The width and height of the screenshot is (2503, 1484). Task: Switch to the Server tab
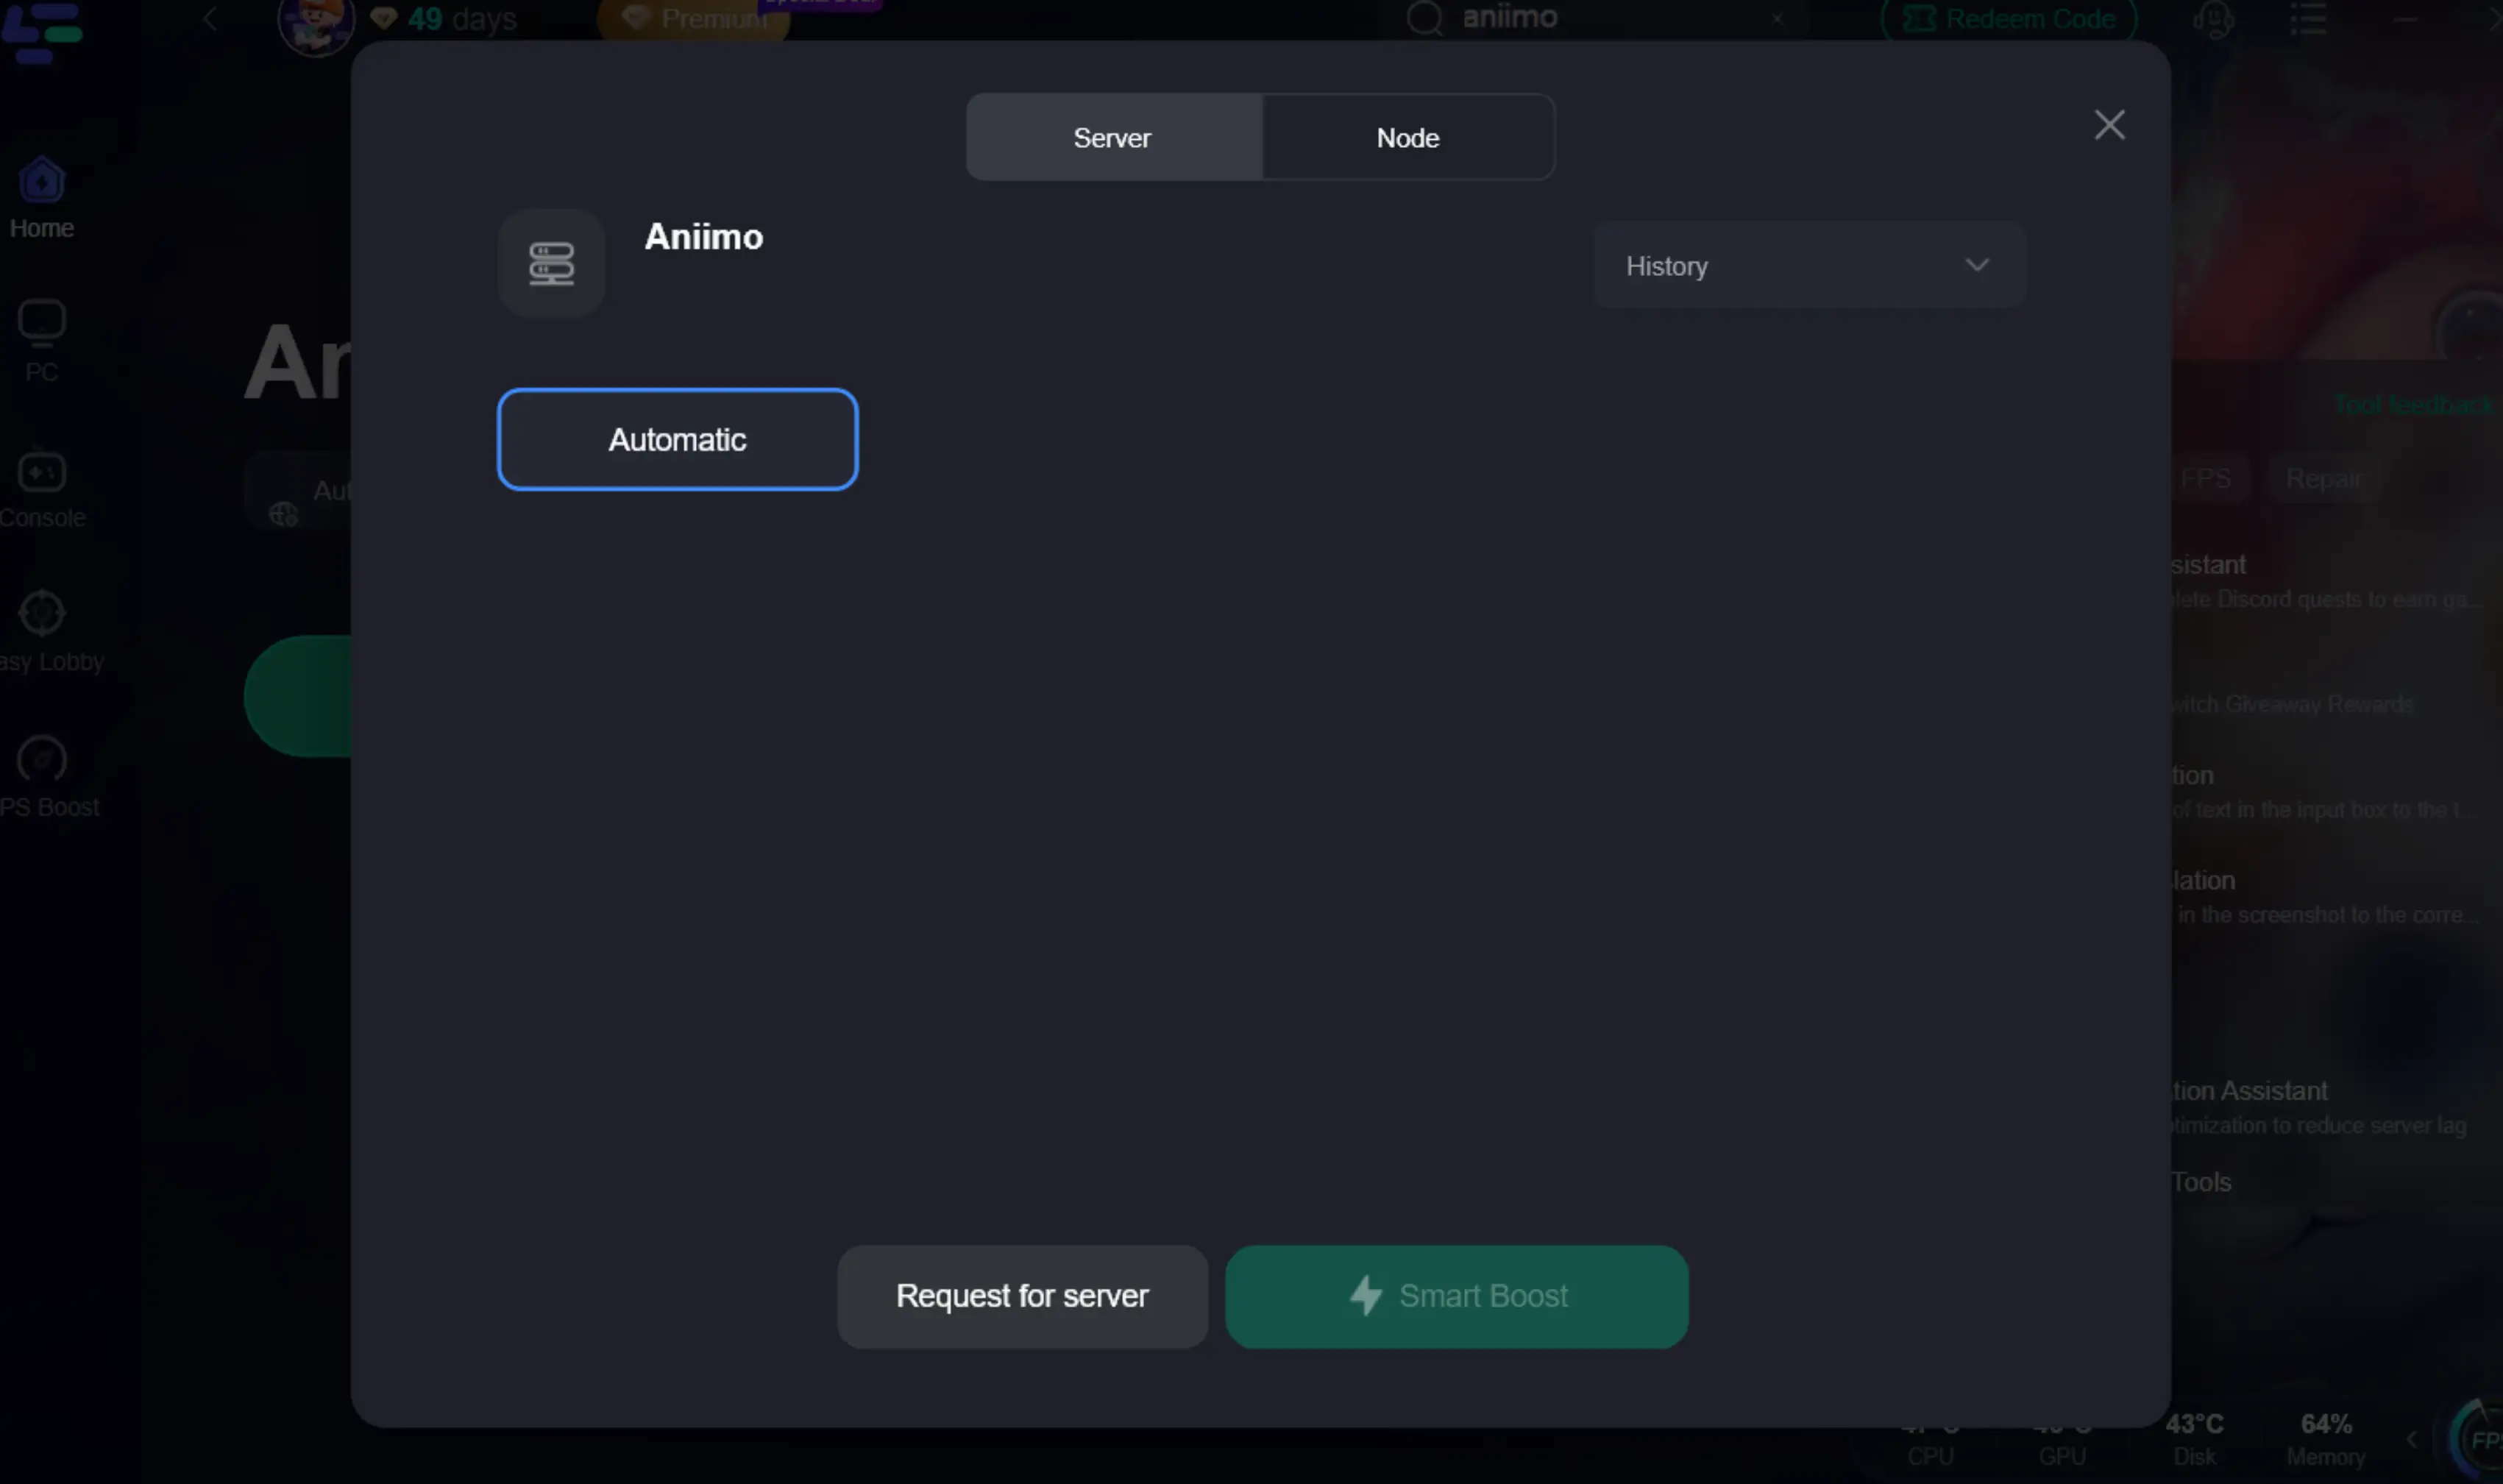pyautogui.click(x=1112, y=138)
